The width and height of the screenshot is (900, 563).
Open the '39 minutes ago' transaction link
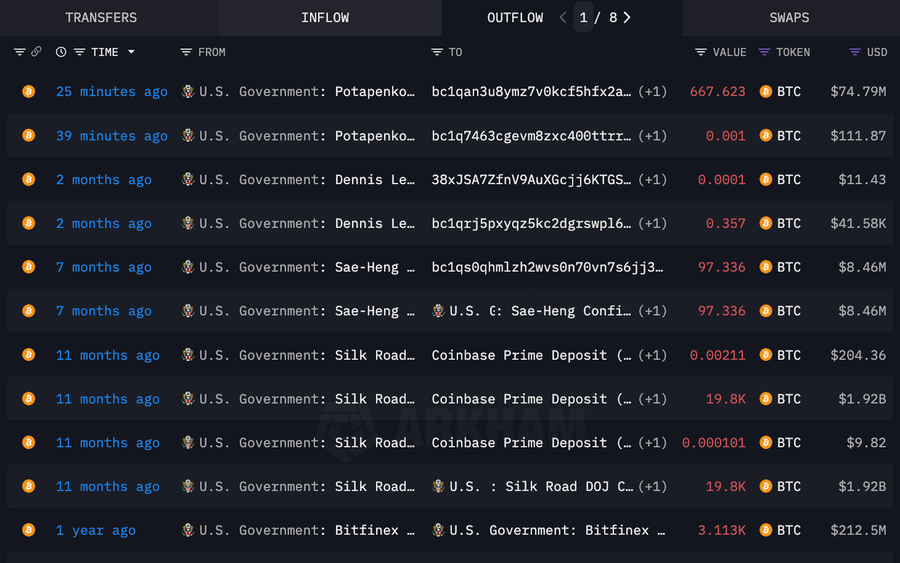tap(112, 136)
